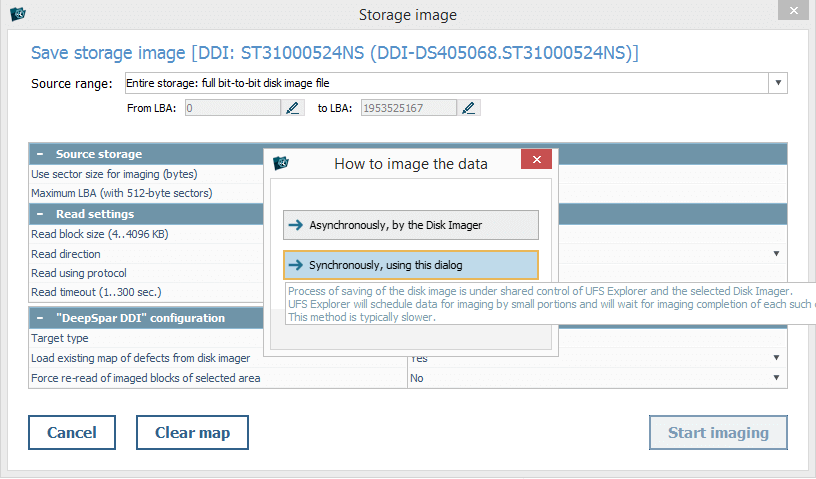Close the How to image the data dialog
816x479 pixels.
pyautogui.click(x=537, y=162)
